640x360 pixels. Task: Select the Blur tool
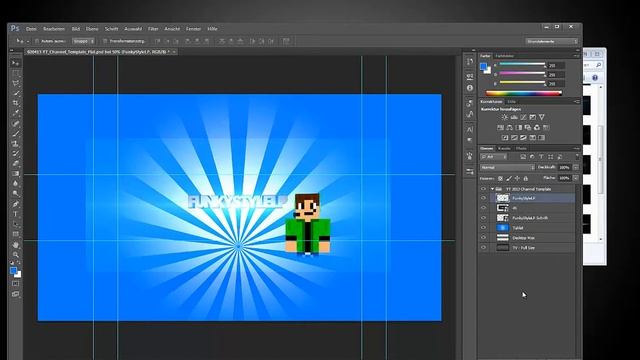[x=16, y=184]
